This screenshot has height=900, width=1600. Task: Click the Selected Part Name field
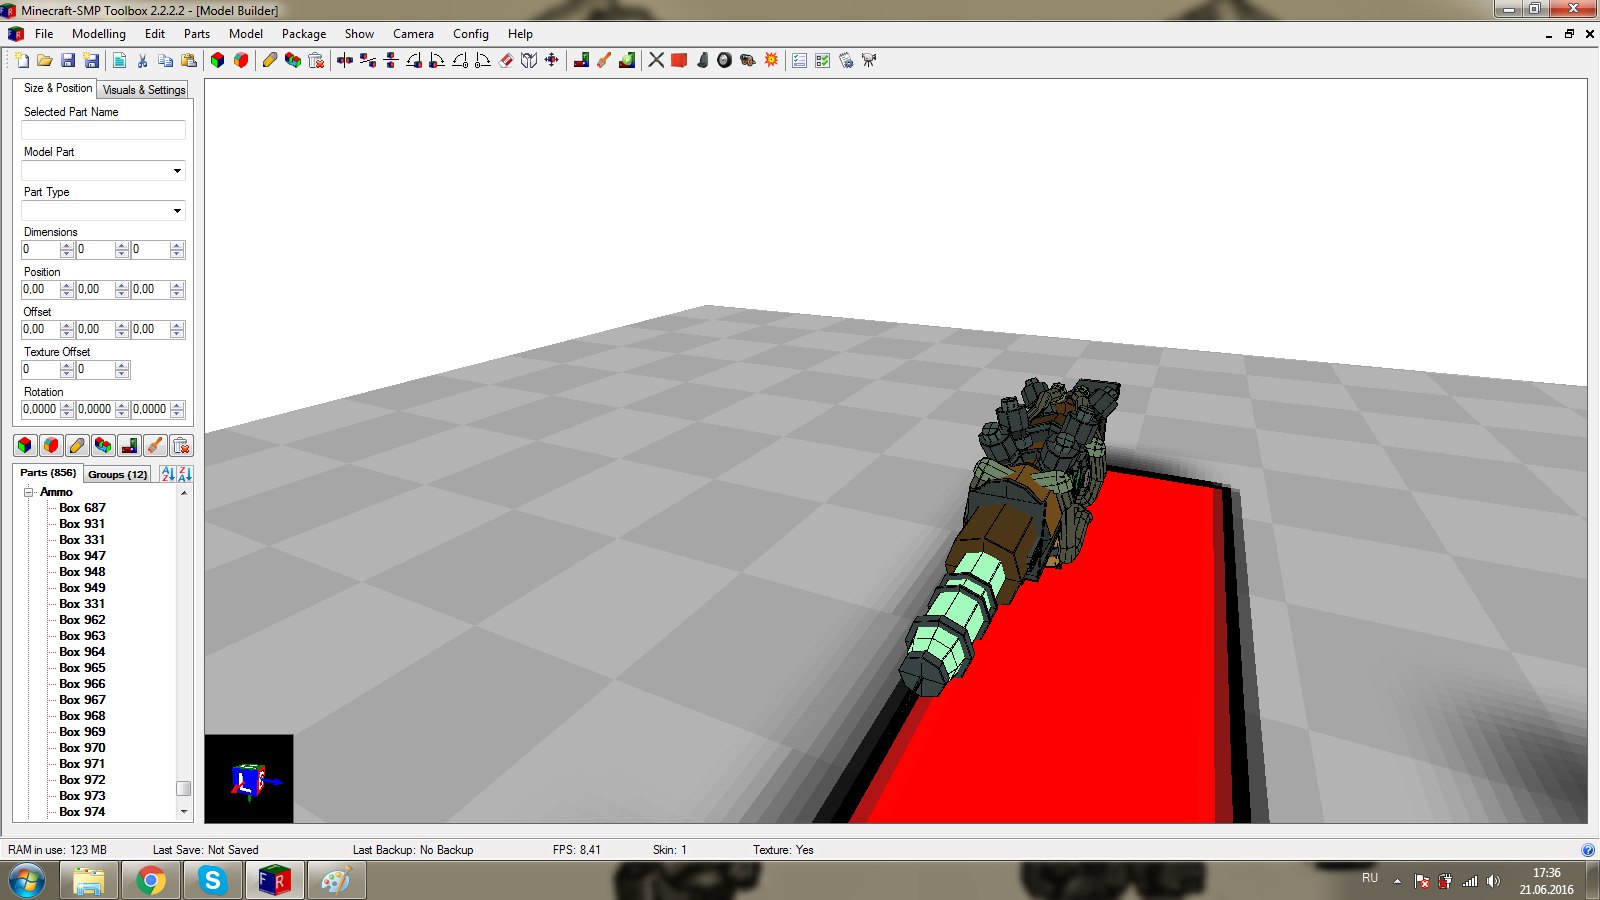click(x=104, y=131)
